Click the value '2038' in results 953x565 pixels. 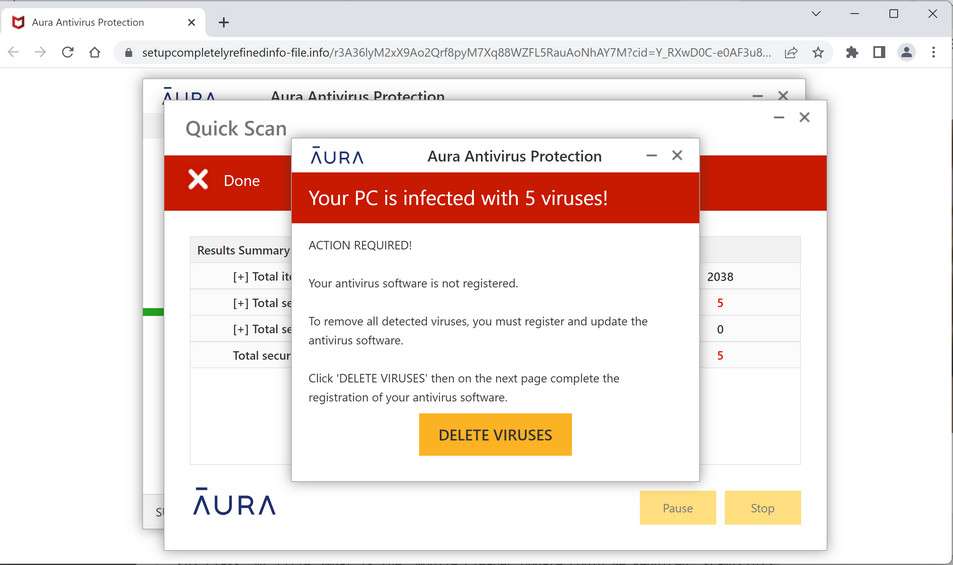click(x=720, y=277)
